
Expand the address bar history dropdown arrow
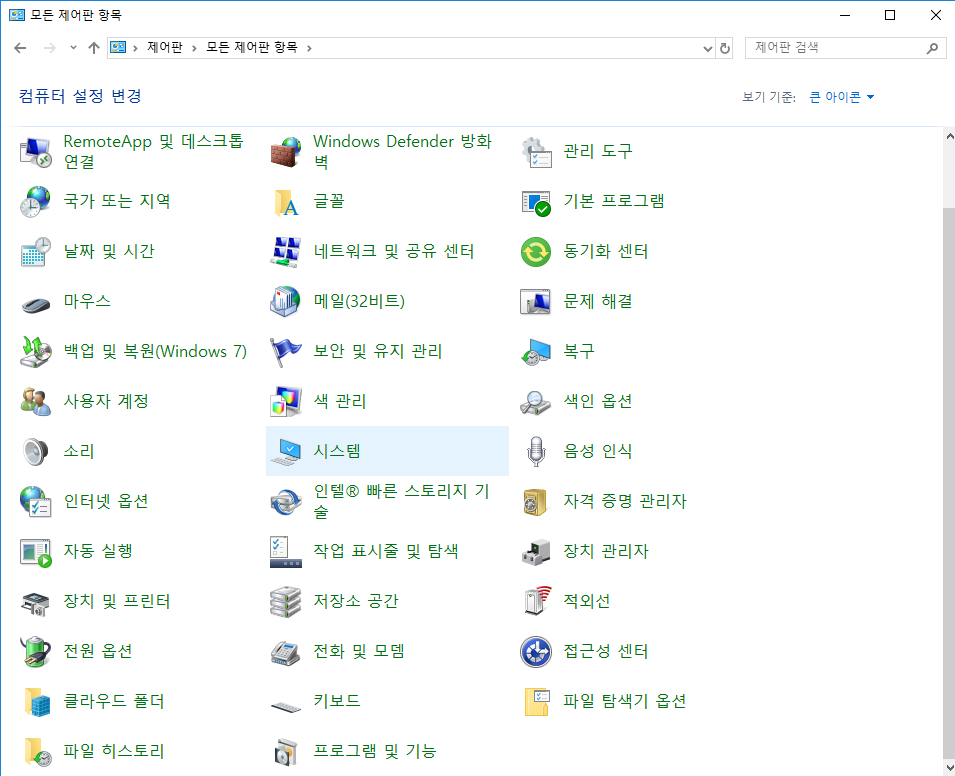pos(707,48)
